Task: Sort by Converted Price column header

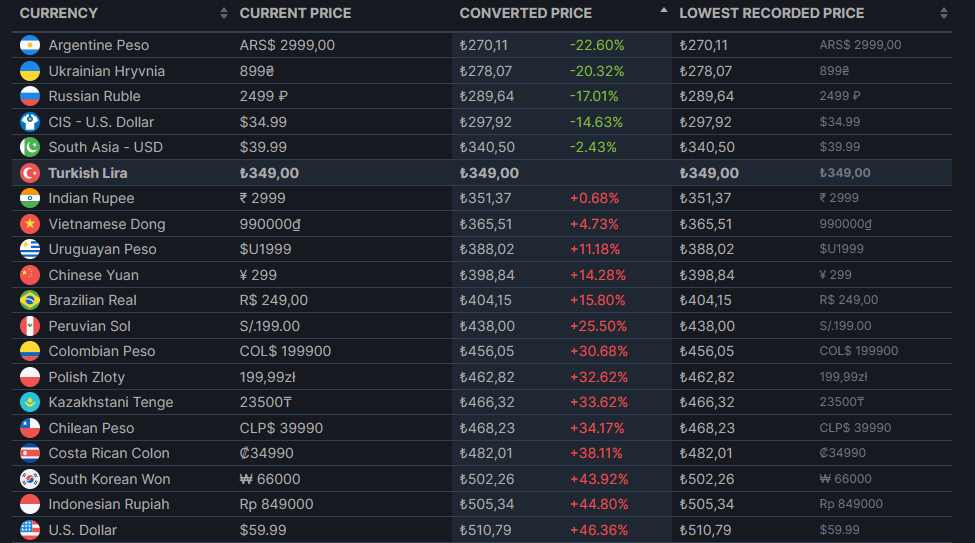Action: [x=526, y=13]
